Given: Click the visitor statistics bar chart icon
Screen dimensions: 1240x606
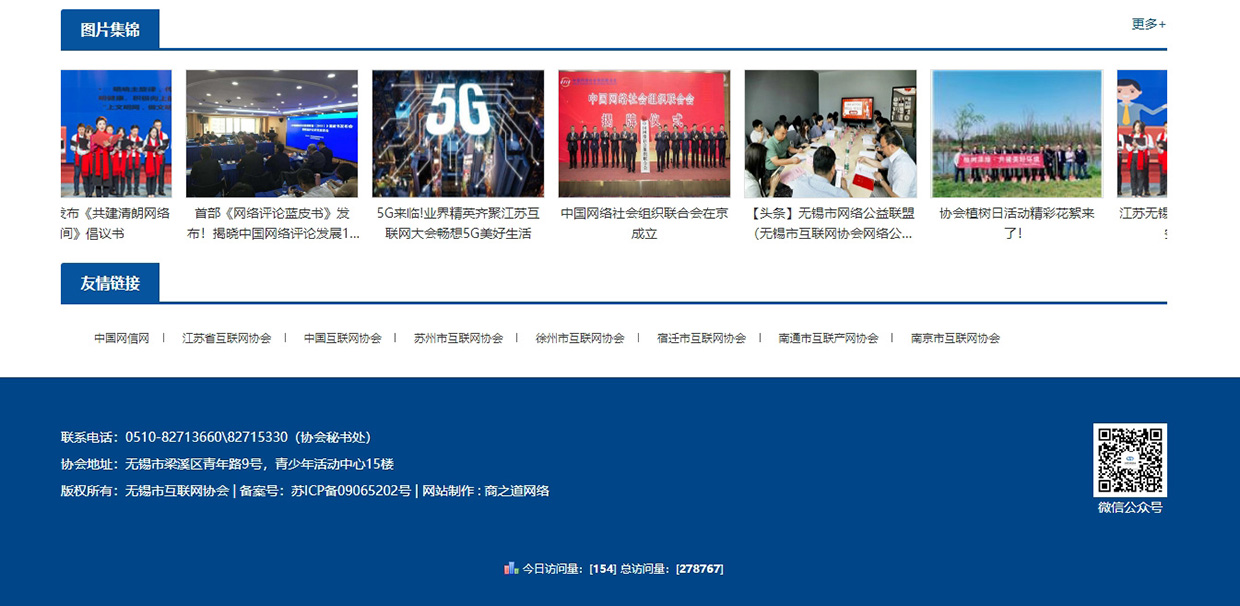Looking at the screenshot, I should tap(511, 568).
